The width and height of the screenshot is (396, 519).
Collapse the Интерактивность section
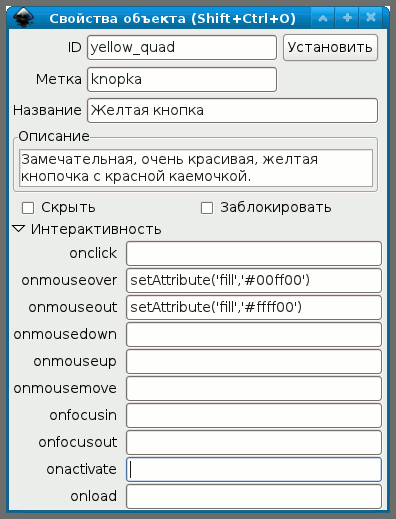19,229
